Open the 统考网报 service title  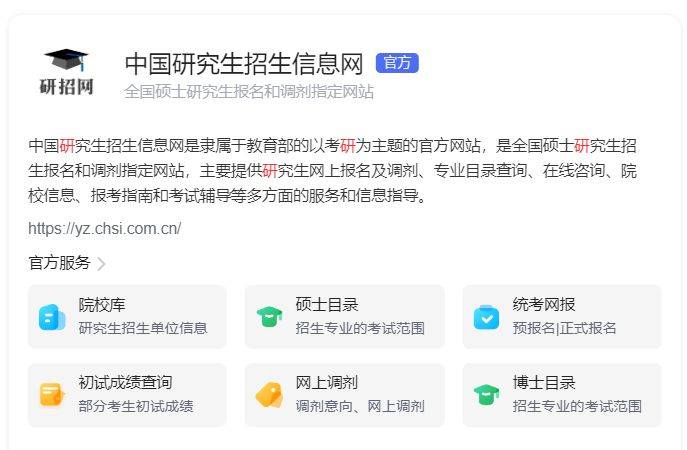click(544, 305)
